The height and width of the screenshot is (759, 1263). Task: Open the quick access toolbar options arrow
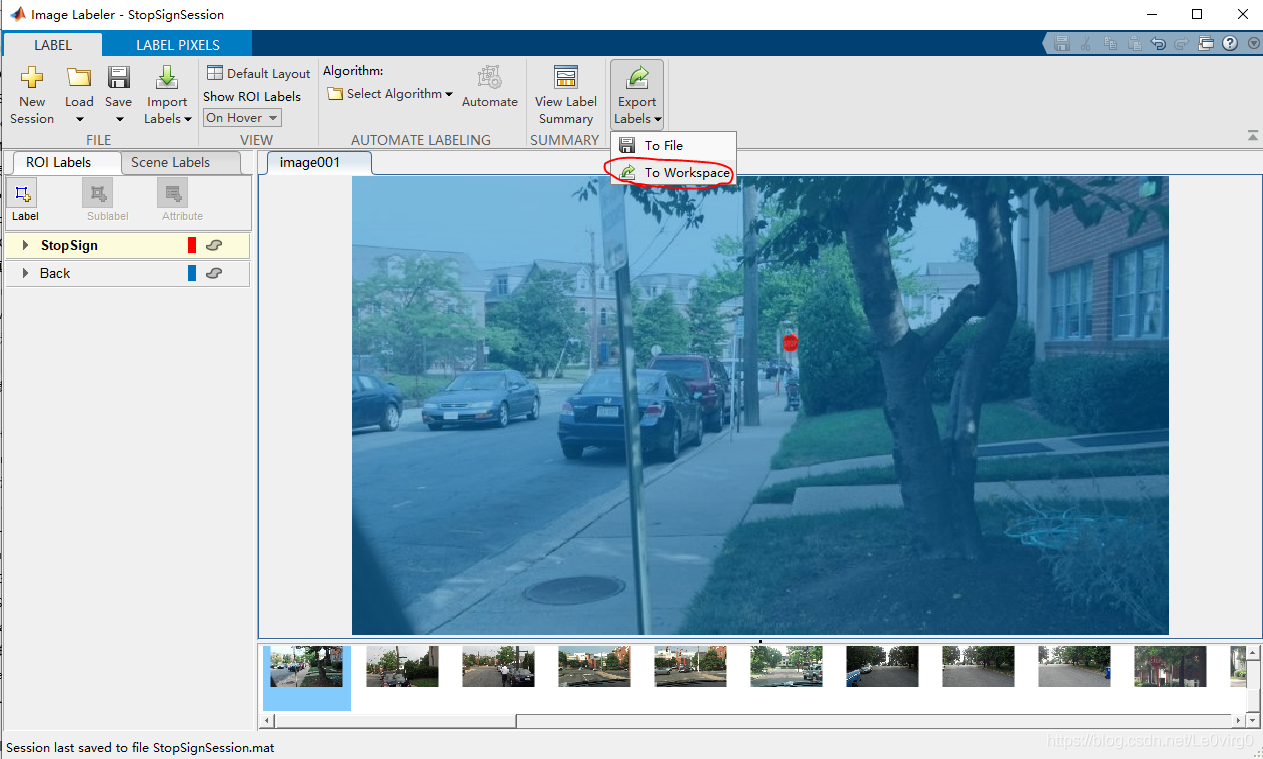click(1253, 43)
